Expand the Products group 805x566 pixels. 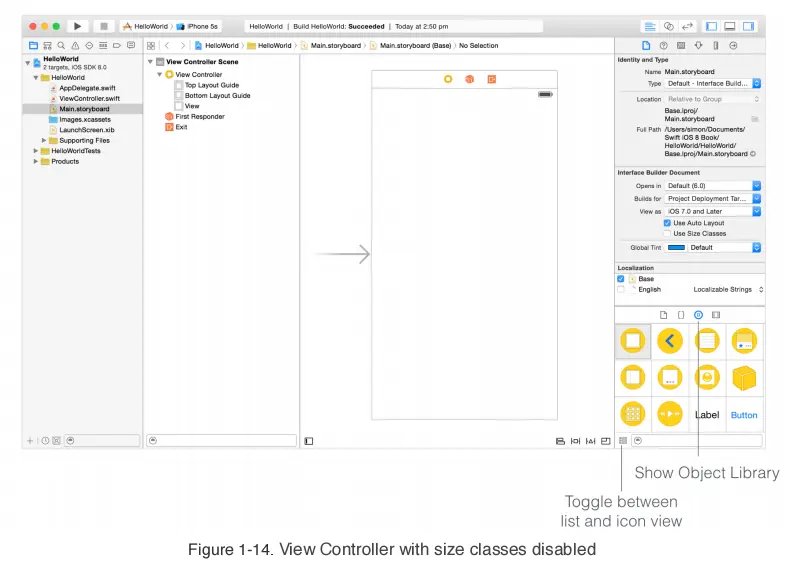pos(35,161)
